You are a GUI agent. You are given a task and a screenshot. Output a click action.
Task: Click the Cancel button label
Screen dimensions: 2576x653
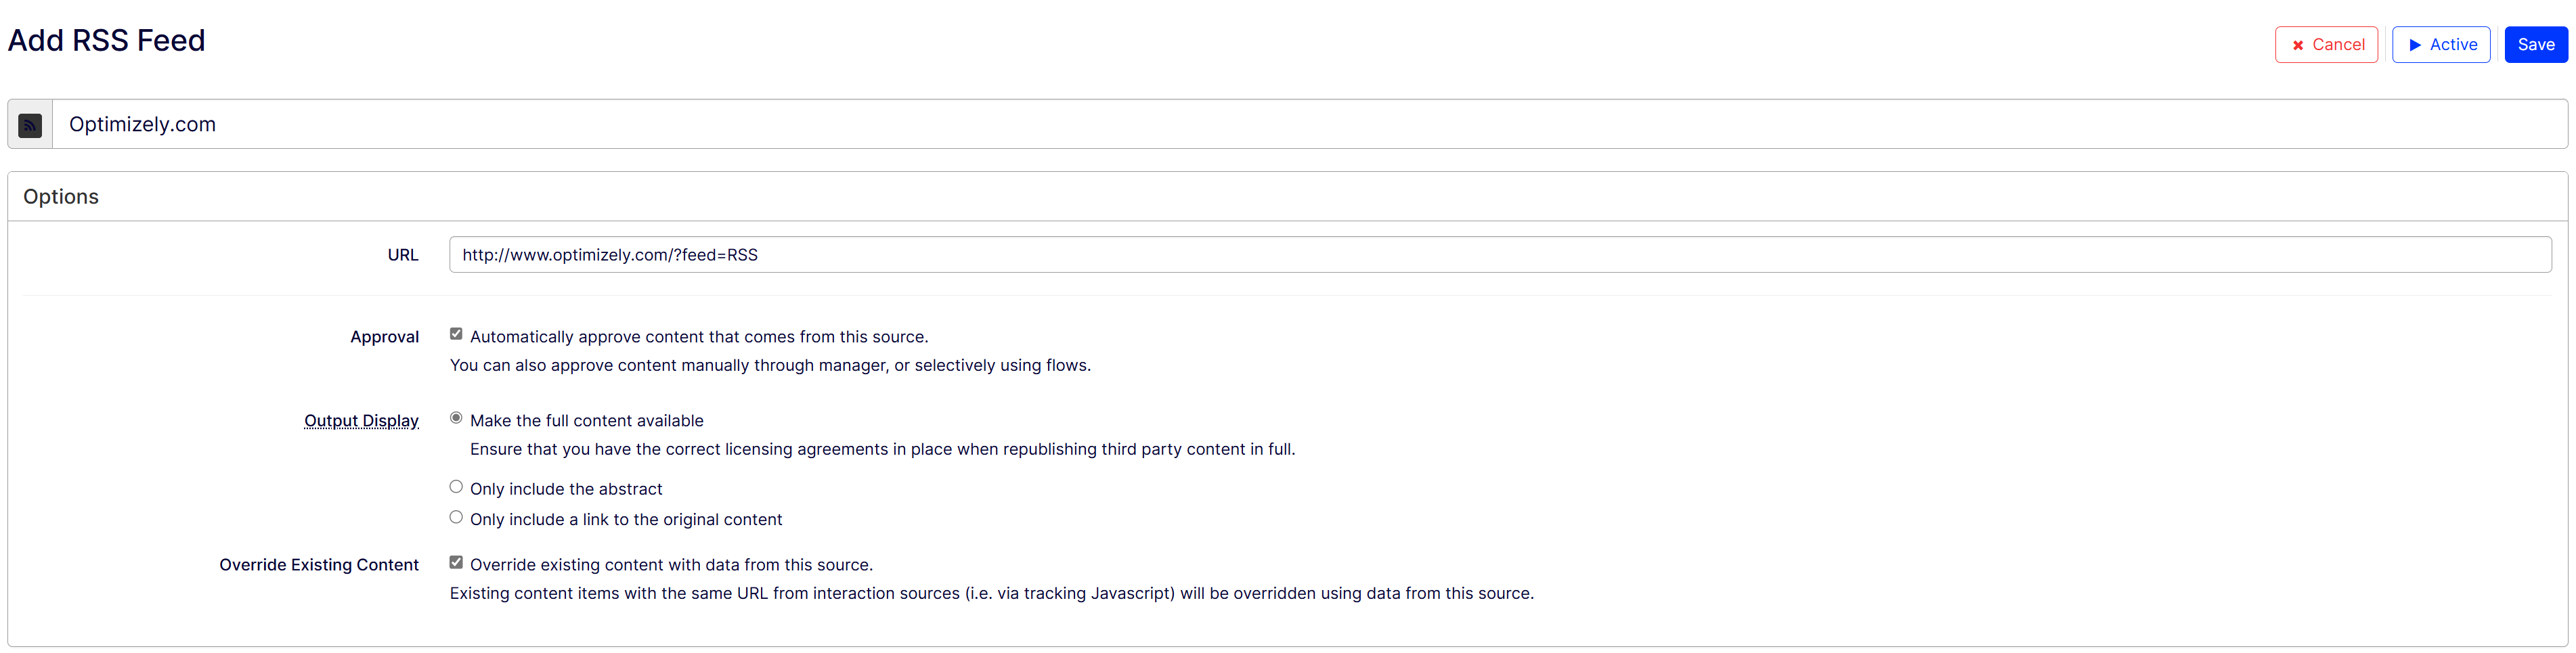[x=2338, y=45]
